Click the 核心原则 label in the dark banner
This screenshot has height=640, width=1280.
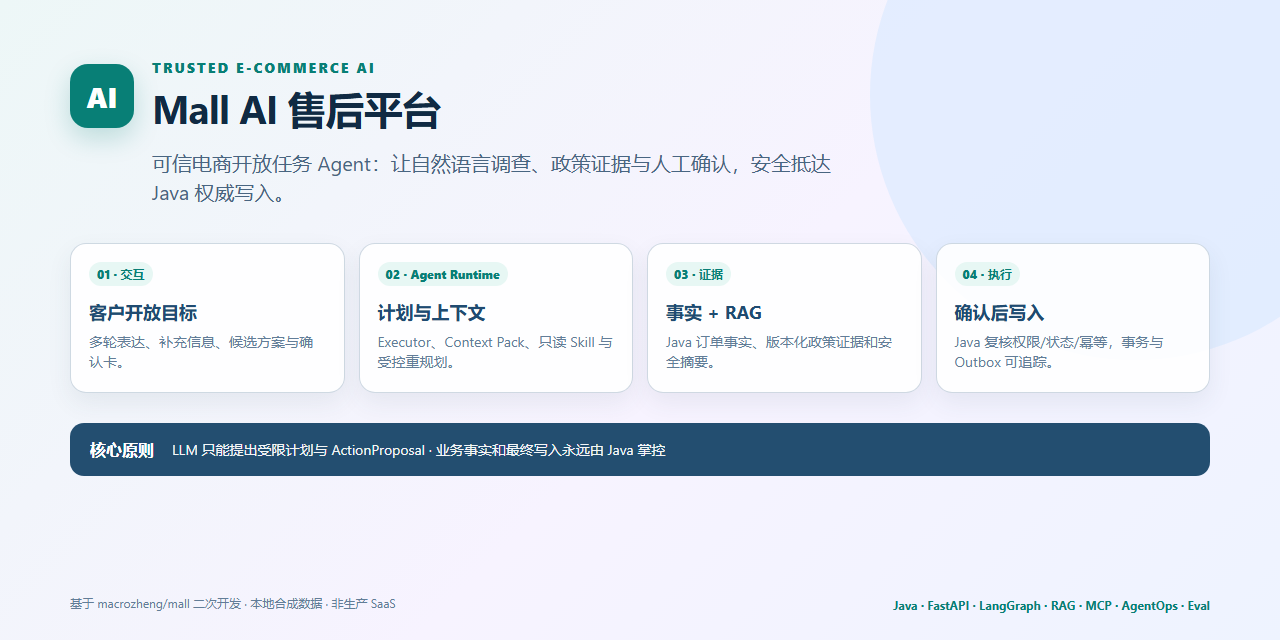tap(121, 450)
